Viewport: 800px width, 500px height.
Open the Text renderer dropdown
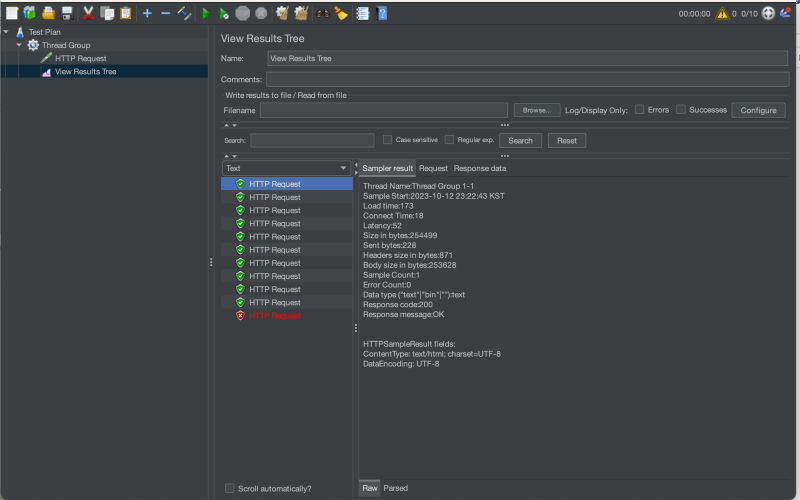[x=287, y=168]
